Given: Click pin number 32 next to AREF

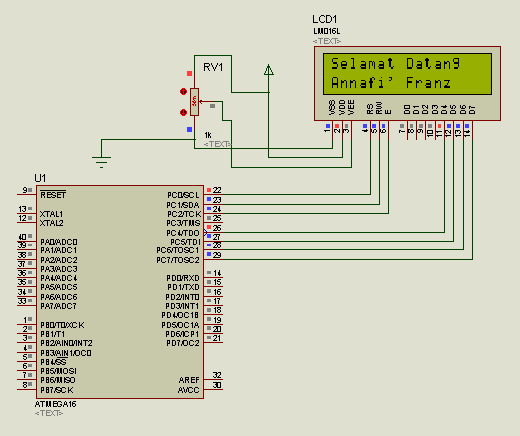Looking at the screenshot, I should (217, 375).
